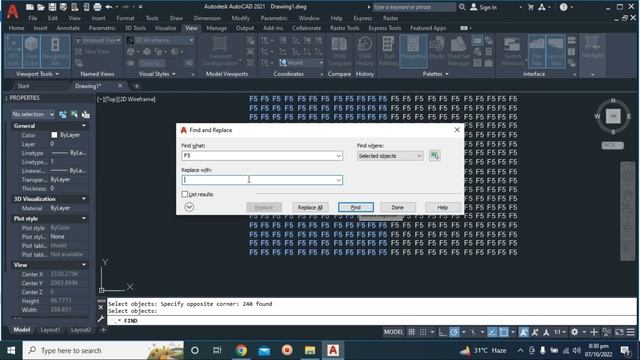Click Annotation Monitor plus icon in status bar
The height and width of the screenshot is (360, 640).
click(594, 332)
